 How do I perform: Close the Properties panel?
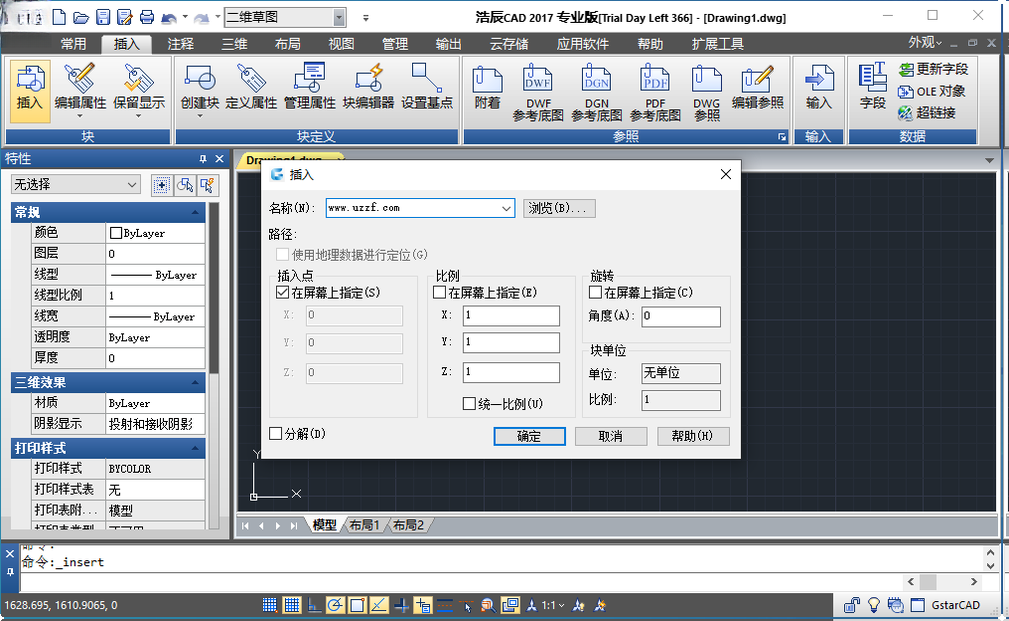pyautogui.click(x=219, y=158)
